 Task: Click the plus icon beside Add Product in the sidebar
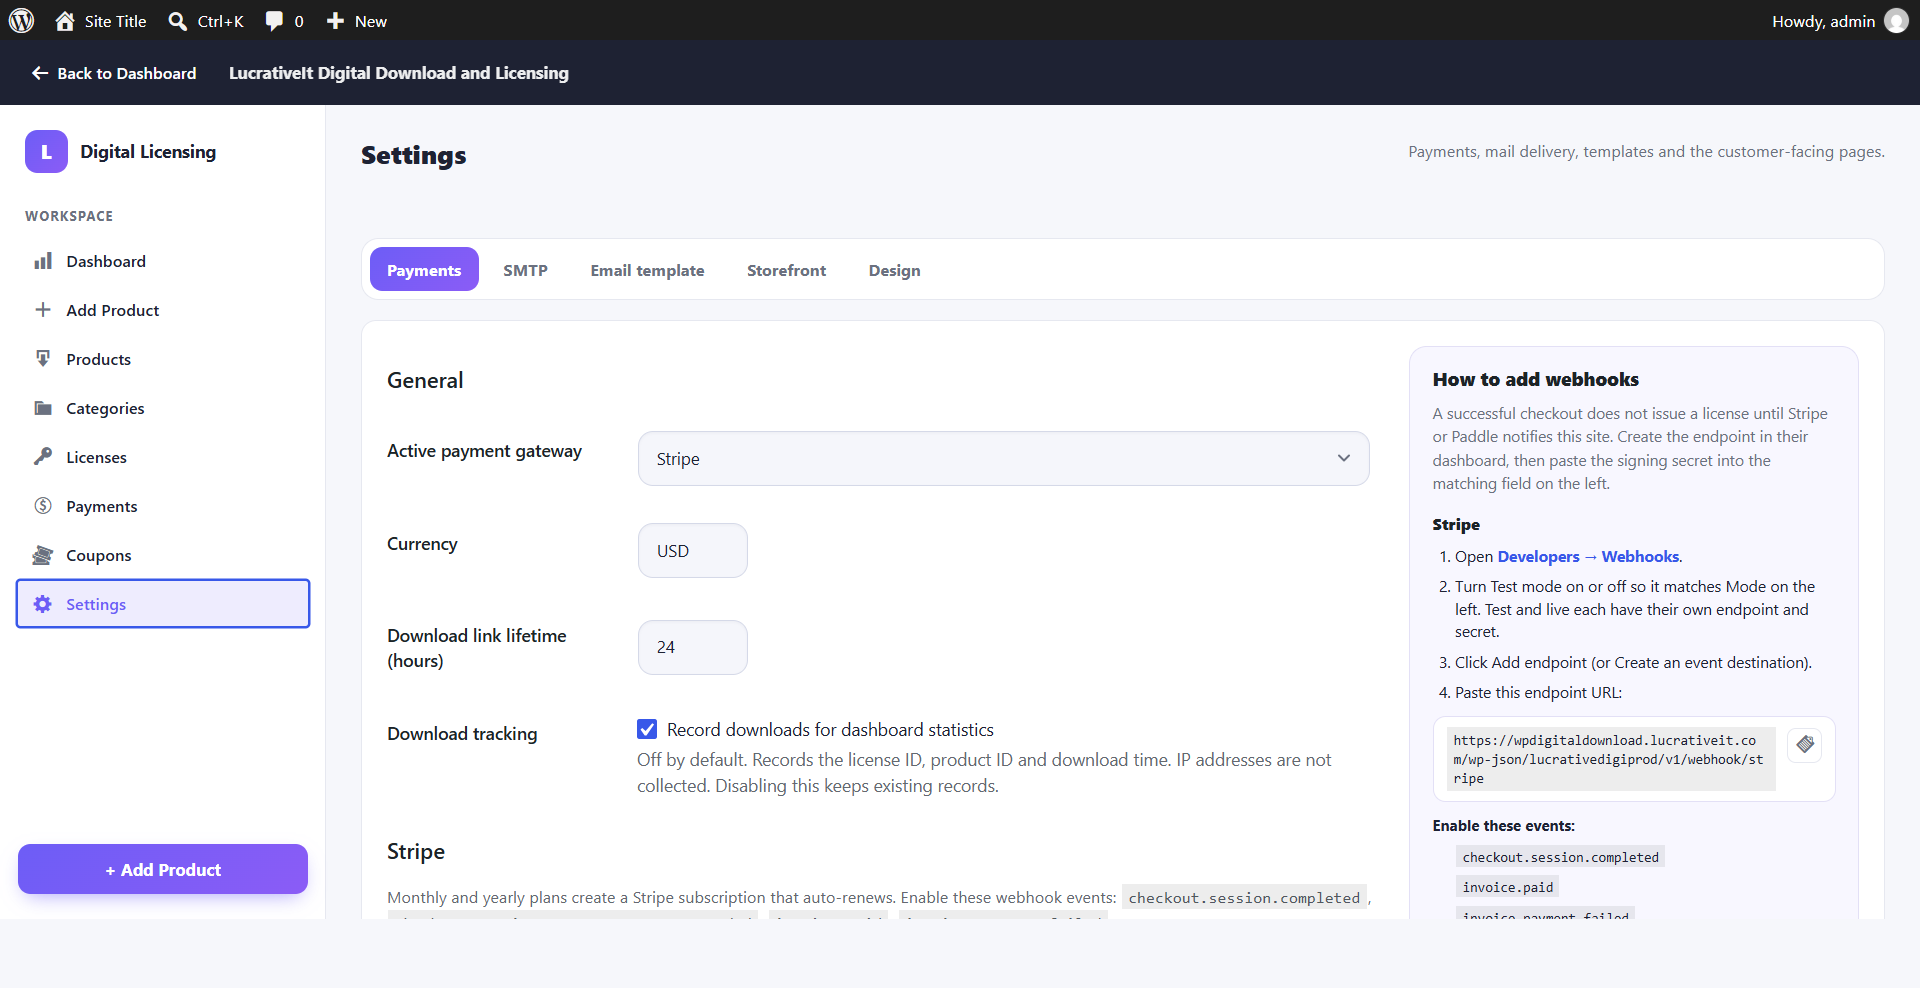43,310
